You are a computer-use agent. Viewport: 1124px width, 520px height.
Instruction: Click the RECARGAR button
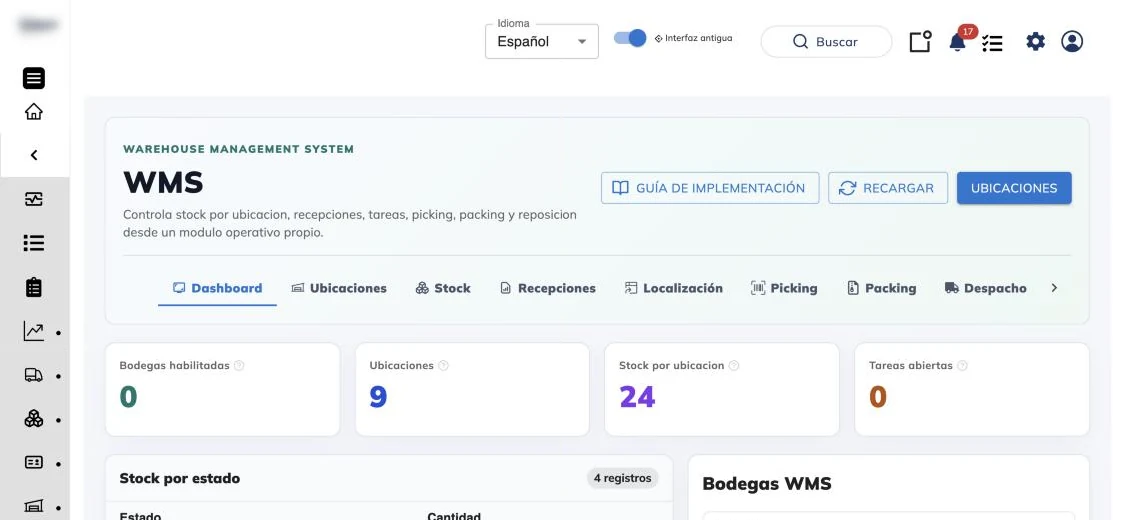[x=888, y=188]
